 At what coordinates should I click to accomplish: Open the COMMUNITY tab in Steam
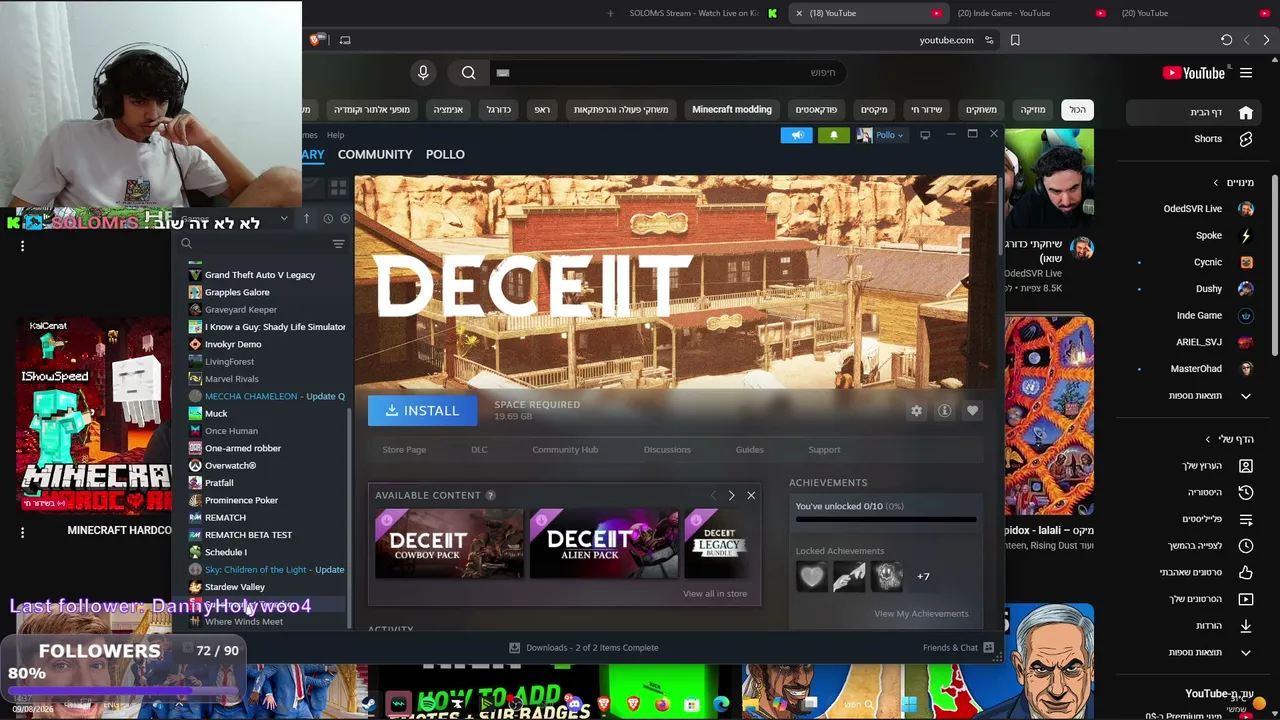pos(375,154)
